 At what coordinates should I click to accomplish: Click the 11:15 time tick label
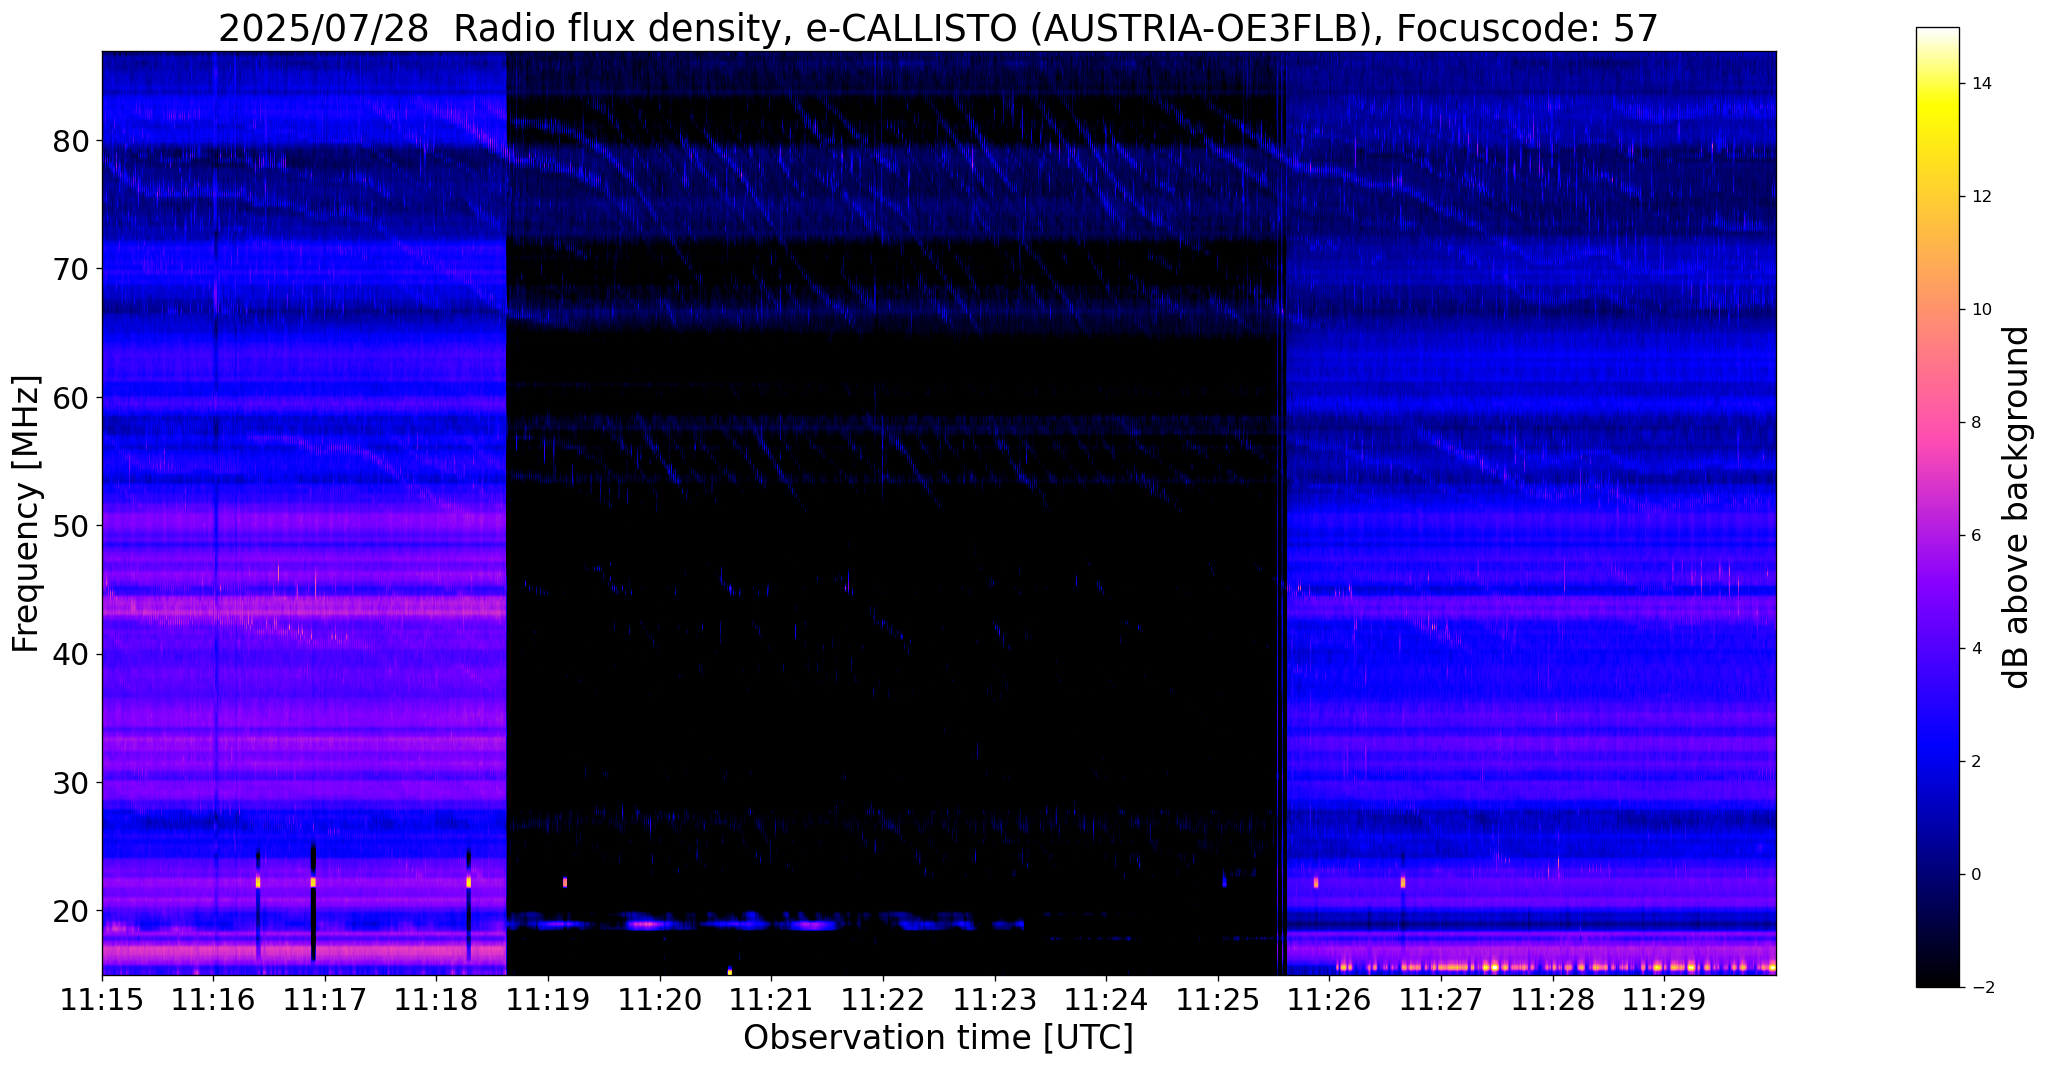102,1000
